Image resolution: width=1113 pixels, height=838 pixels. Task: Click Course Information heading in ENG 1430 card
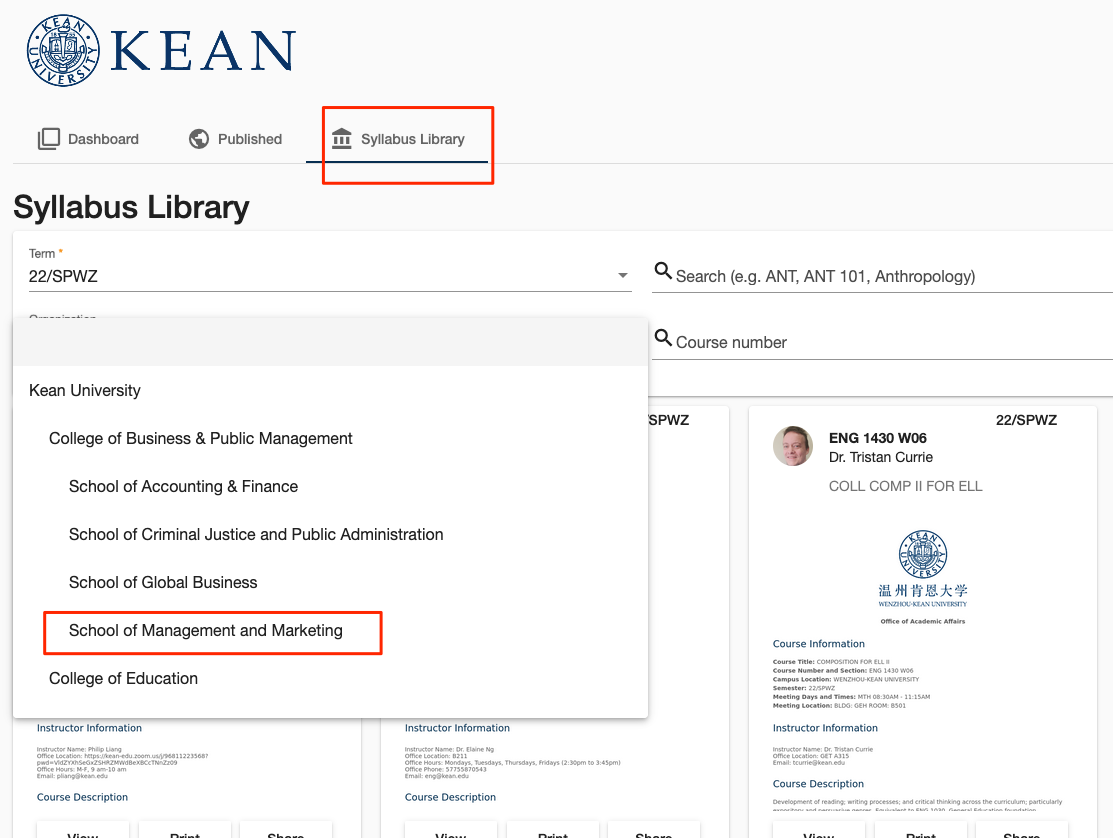pos(818,644)
